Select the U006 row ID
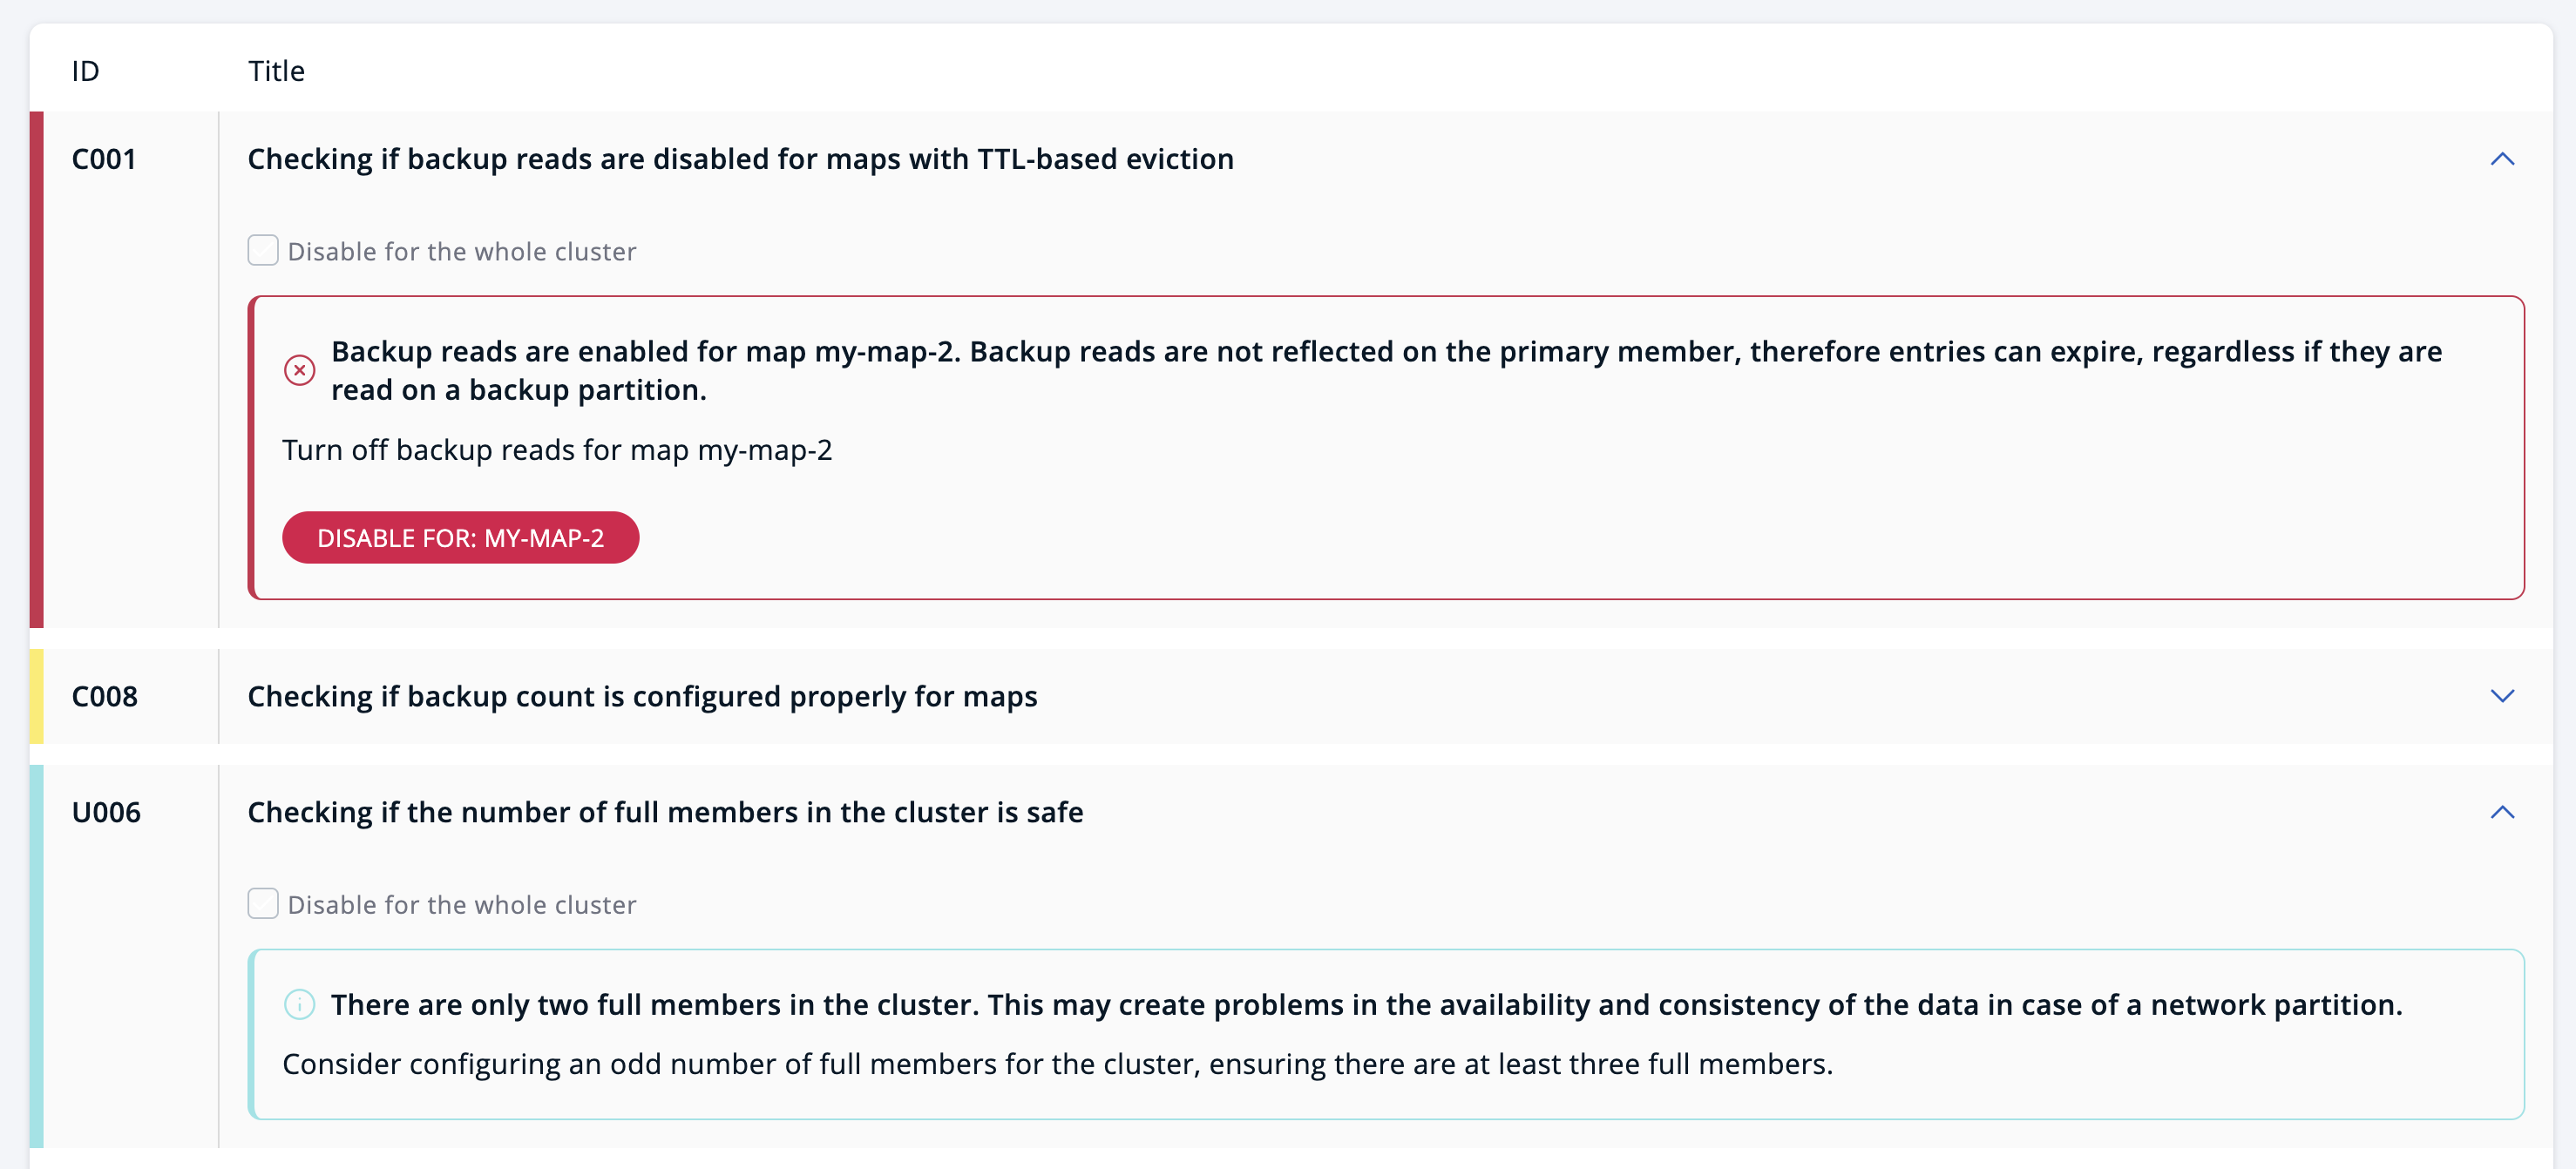 [106, 812]
